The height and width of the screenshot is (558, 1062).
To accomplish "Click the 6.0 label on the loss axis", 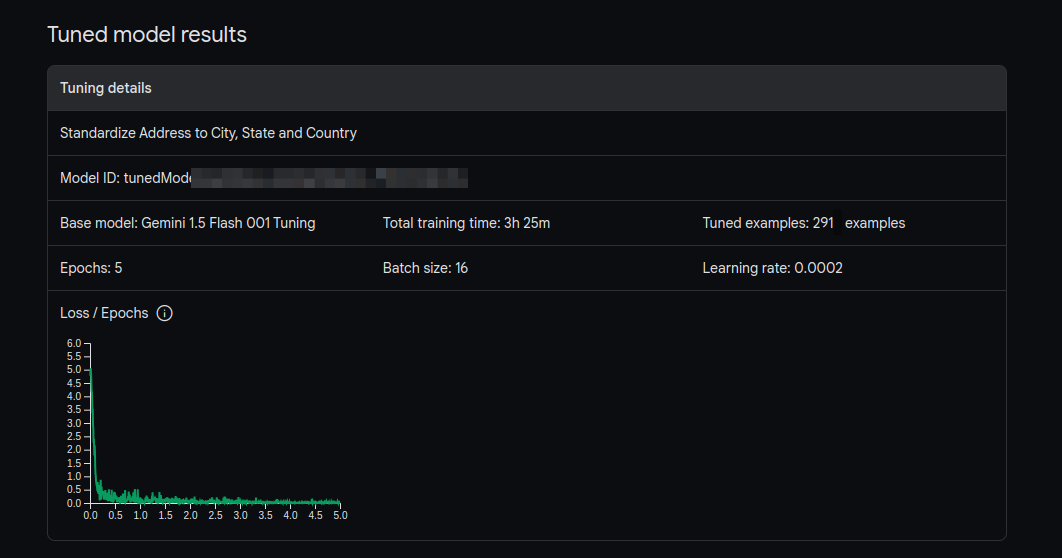I will pyautogui.click(x=74, y=343).
